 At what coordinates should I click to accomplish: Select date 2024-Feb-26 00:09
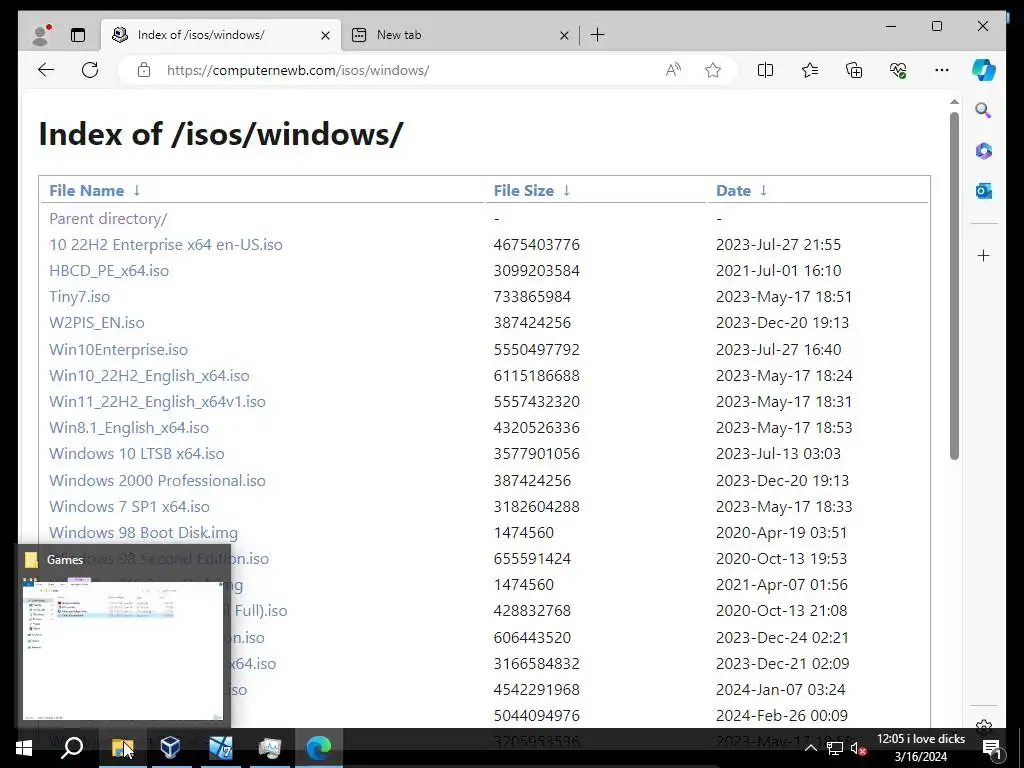click(782, 716)
